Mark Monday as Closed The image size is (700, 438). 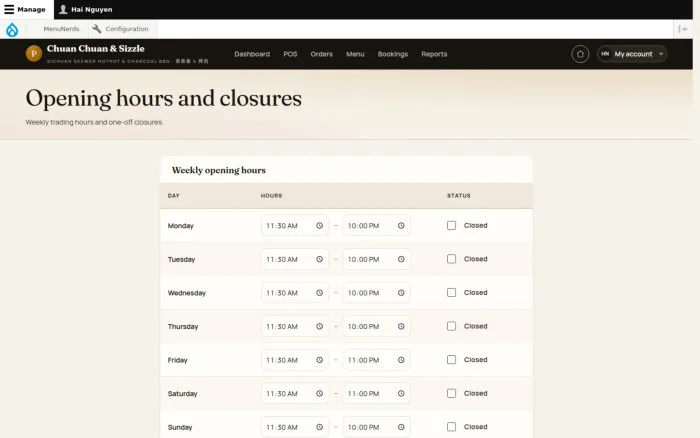(x=452, y=225)
